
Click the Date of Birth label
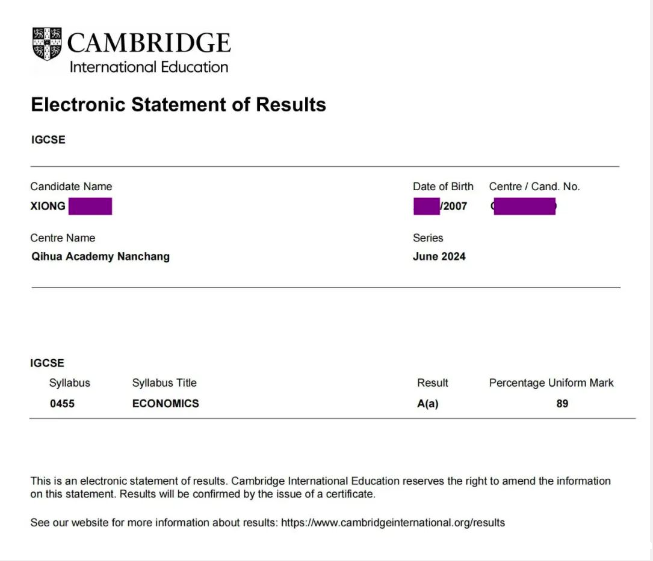pyautogui.click(x=443, y=187)
